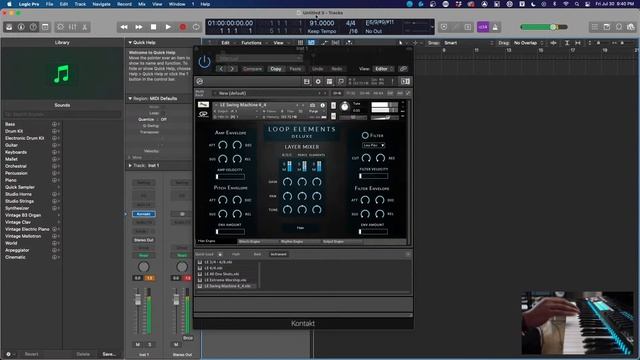The height and width of the screenshot is (360, 640).
Task: Open the Edit menu in Tracks area
Action: (225, 43)
